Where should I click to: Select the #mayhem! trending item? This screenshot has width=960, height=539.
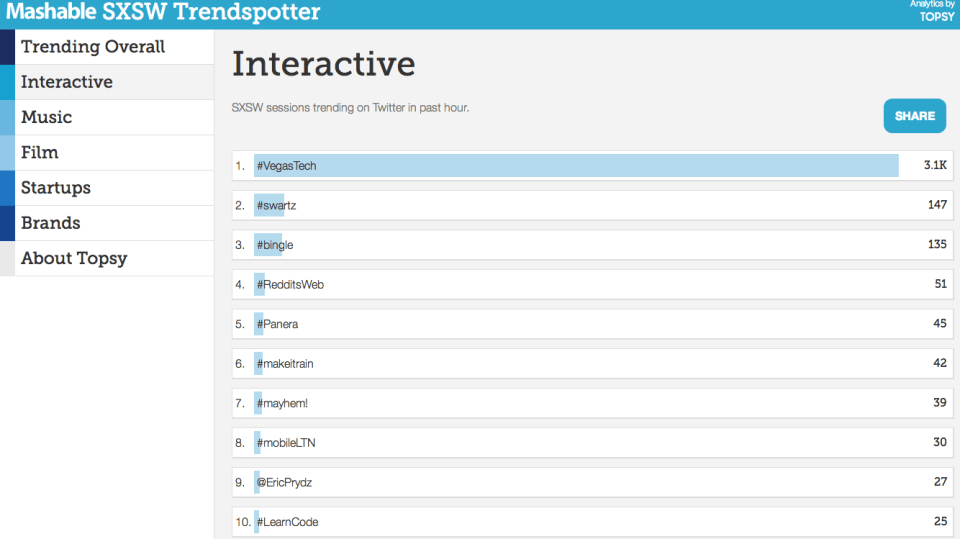[282, 403]
